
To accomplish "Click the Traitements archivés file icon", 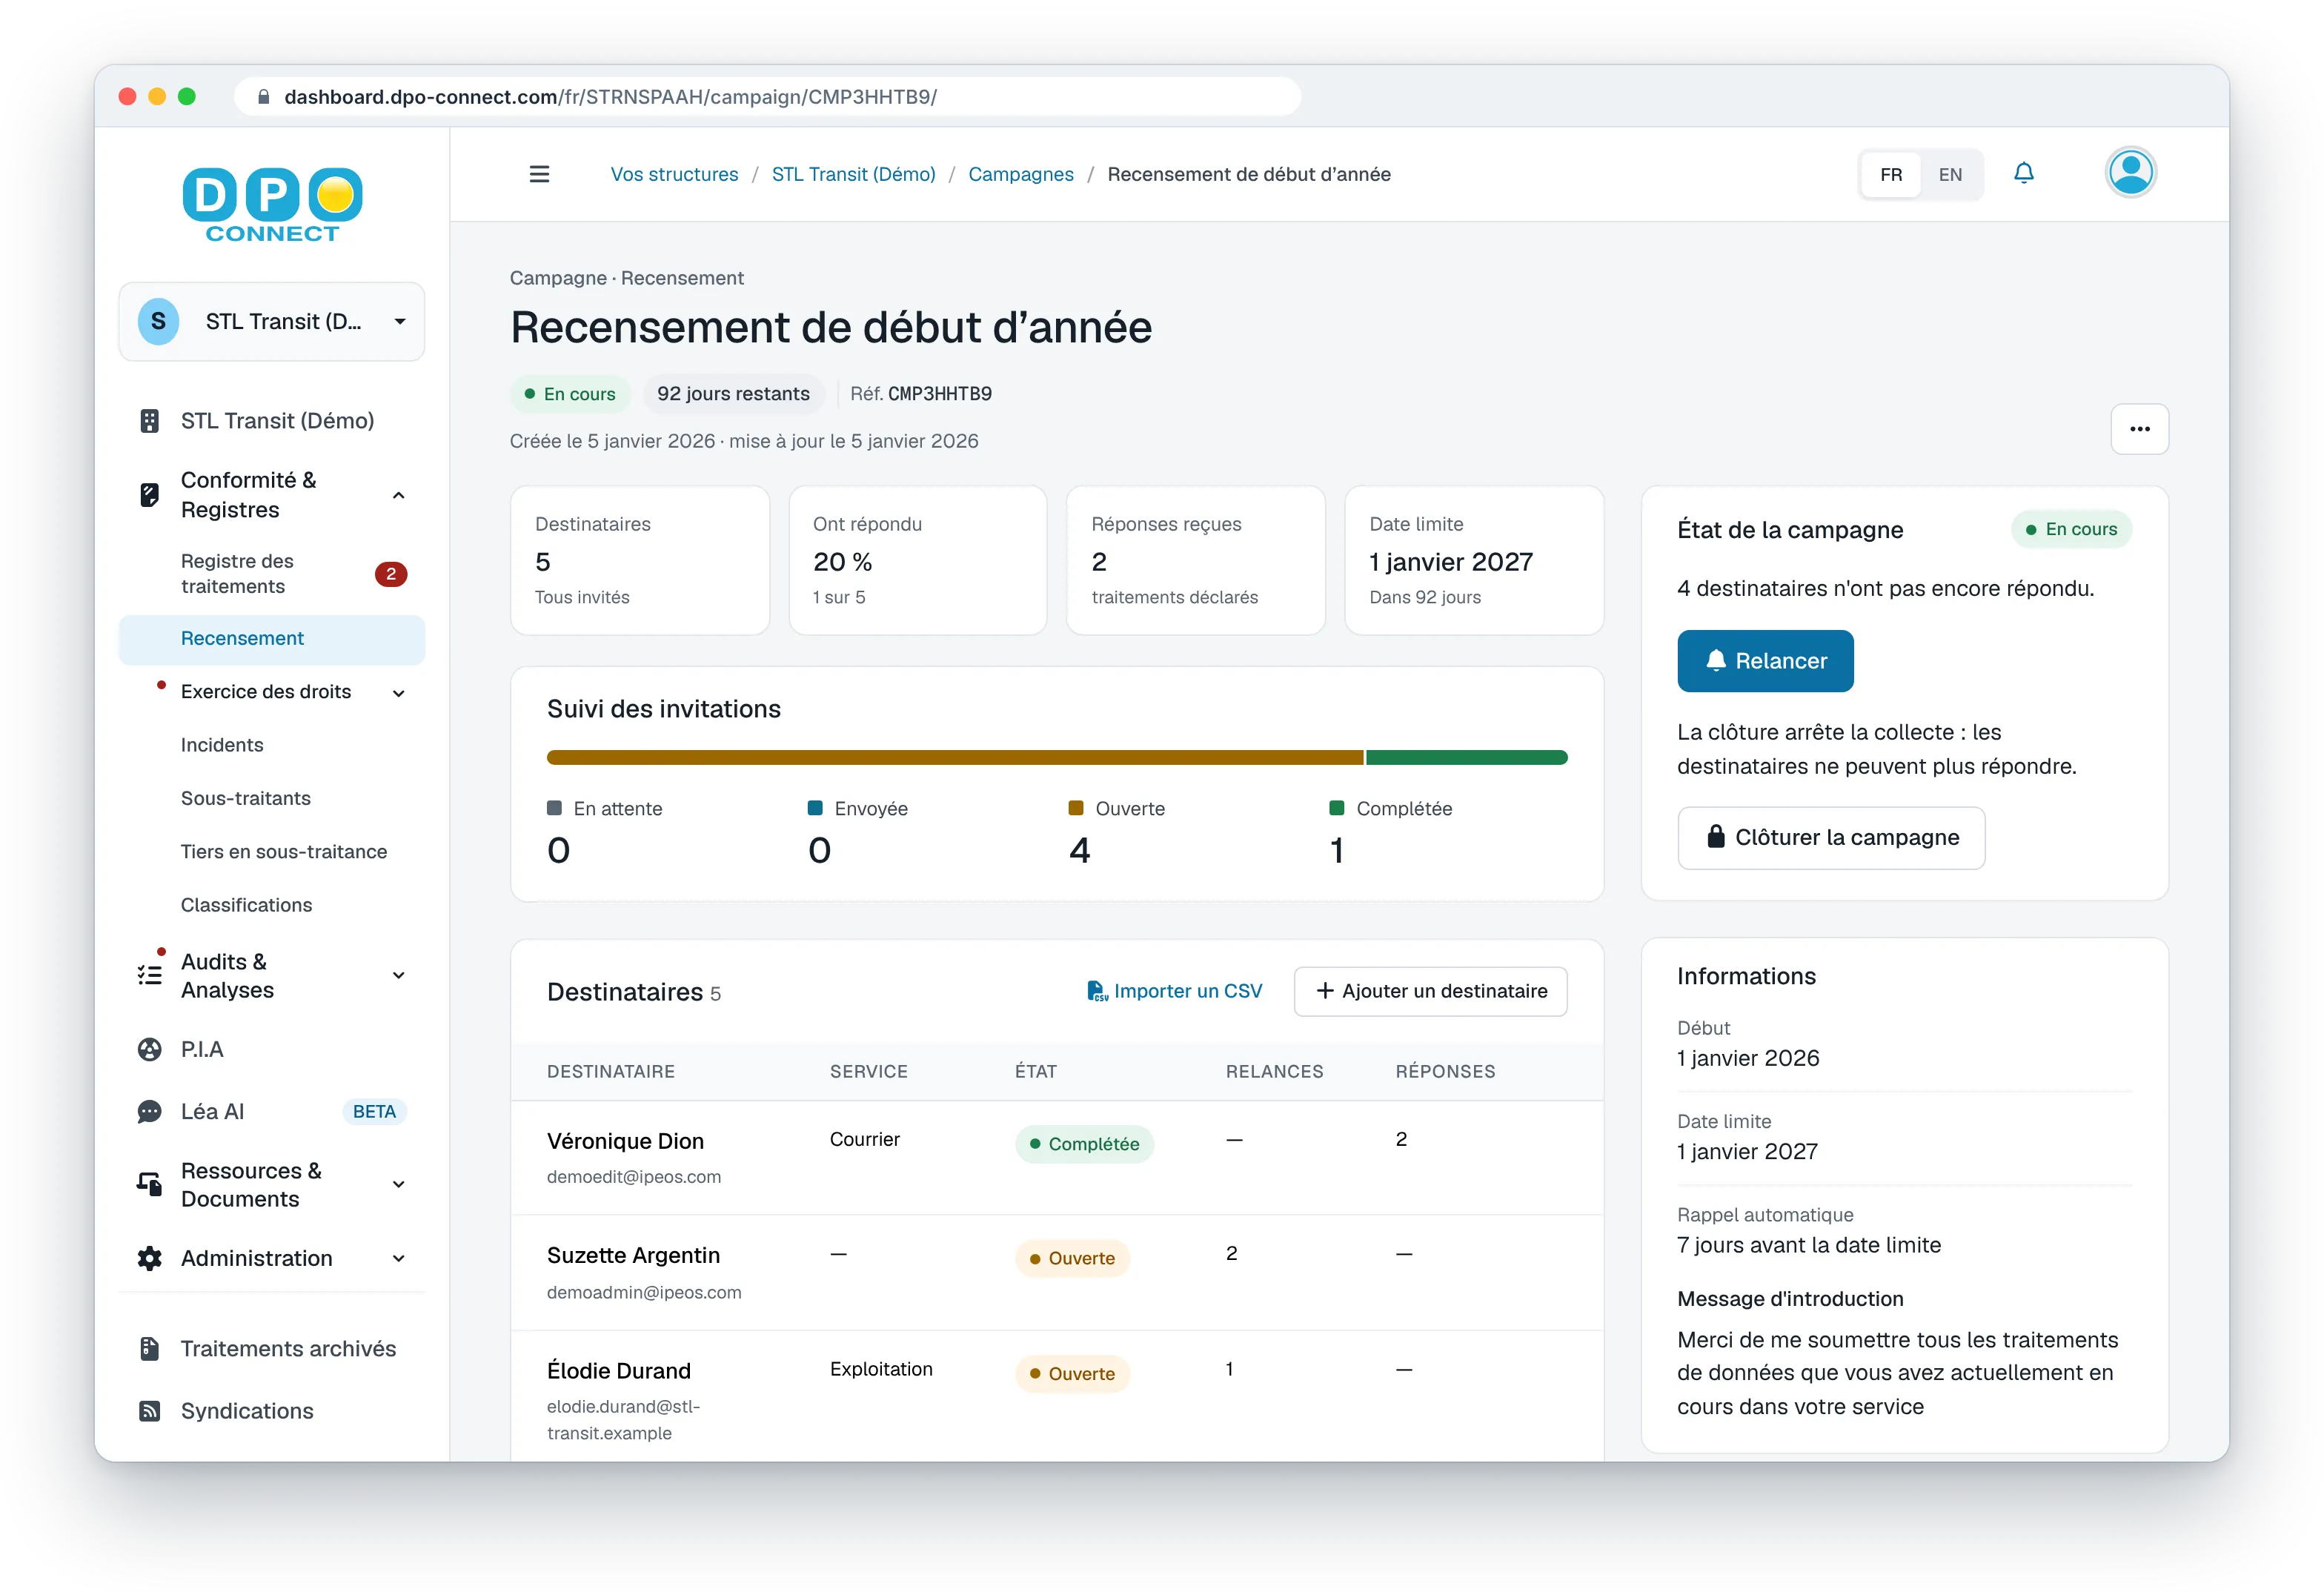I will pyautogui.click(x=150, y=1348).
